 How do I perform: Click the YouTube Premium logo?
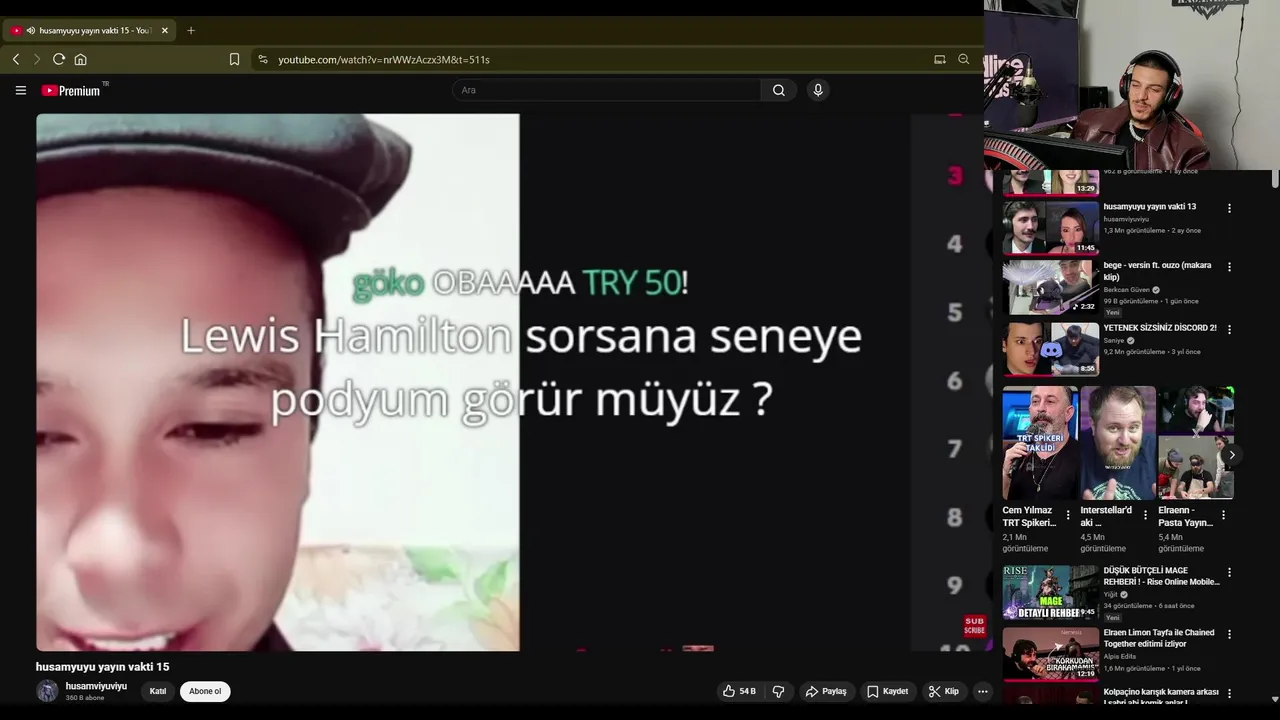point(72,90)
